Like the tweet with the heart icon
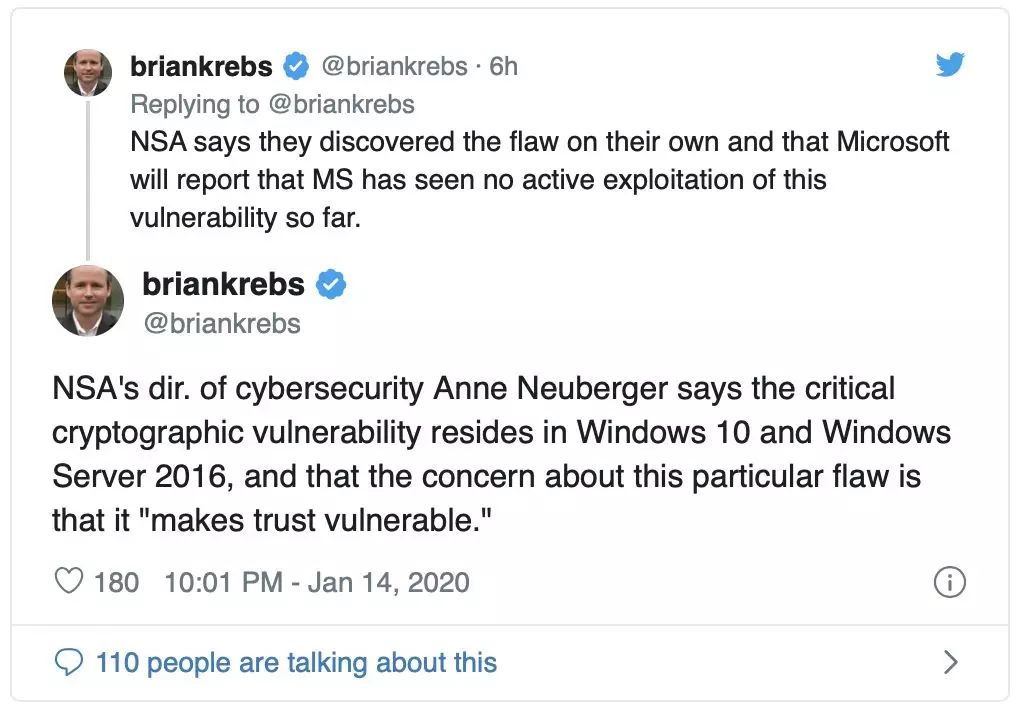Viewport: 1020px width, 714px height. 68,581
